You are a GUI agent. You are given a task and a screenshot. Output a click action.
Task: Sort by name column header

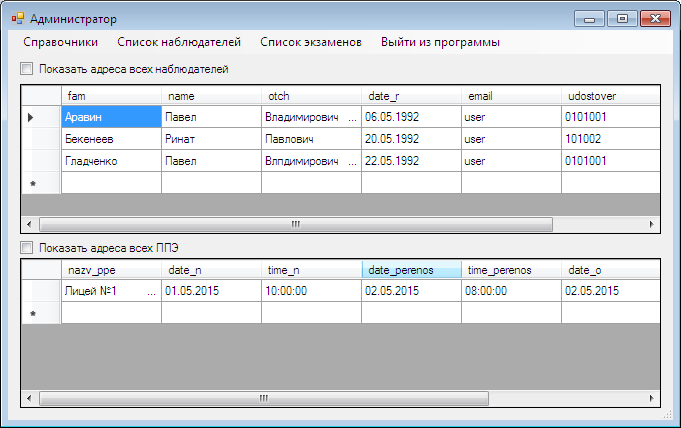(x=211, y=96)
